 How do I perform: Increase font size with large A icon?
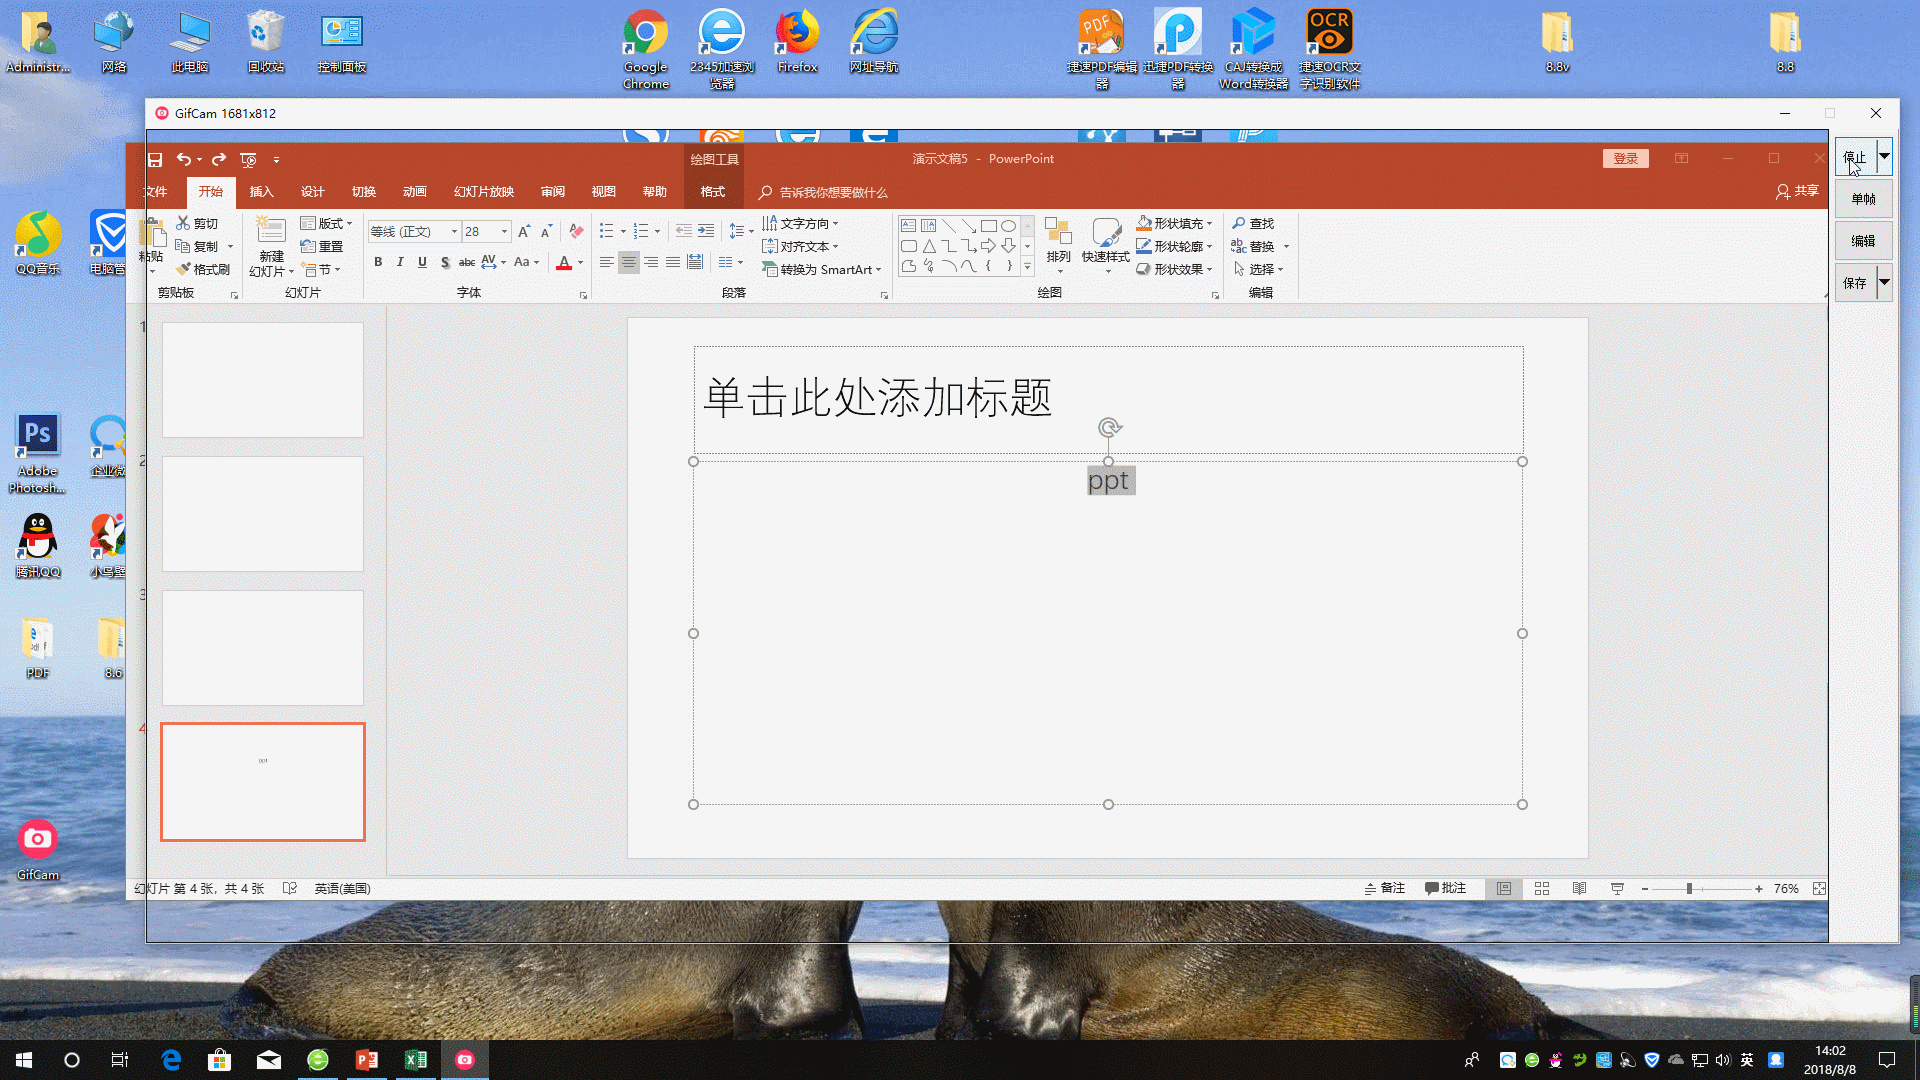click(523, 231)
